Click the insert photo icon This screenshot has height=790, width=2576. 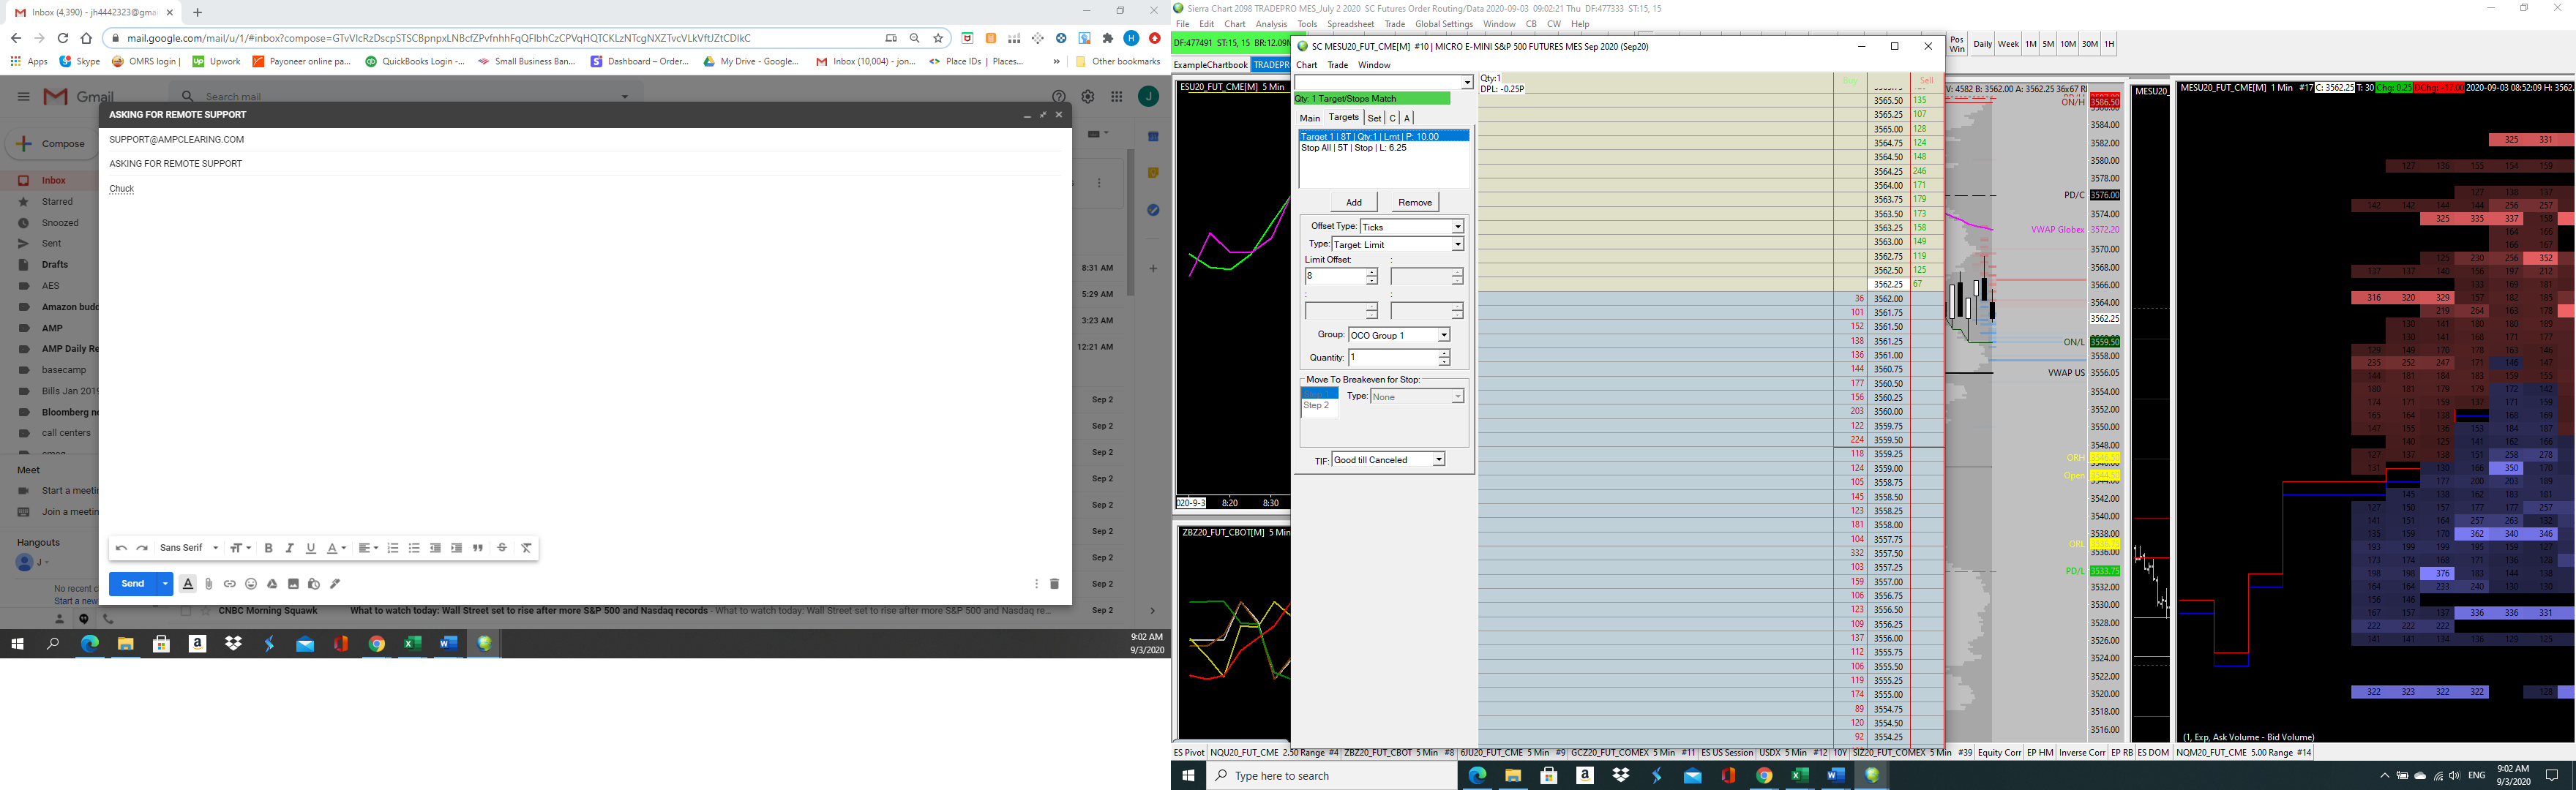pyautogui.click(x=293, y=584)
